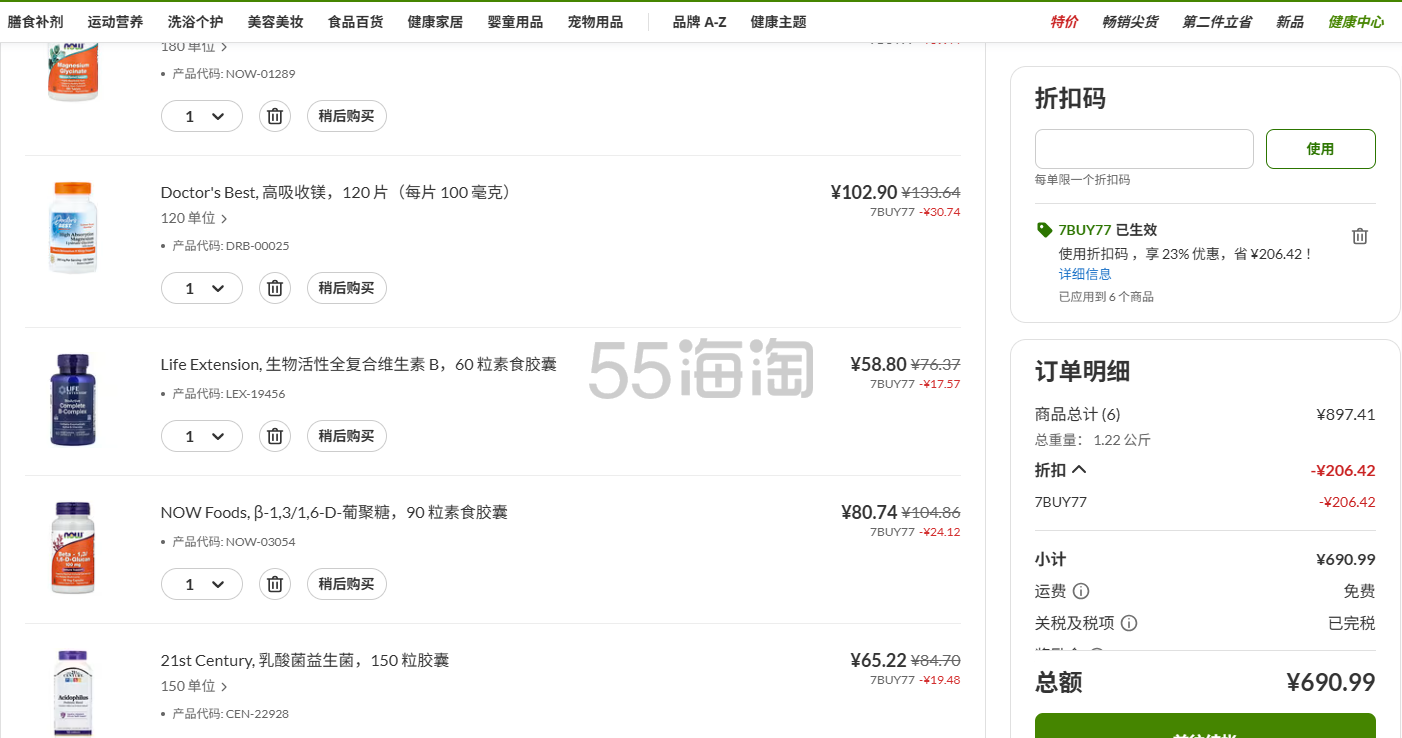This screenshot has width=1402, height=738.
Task: Save the NOW Foods Beta-Glucan item for later
Action: [346, 584]
